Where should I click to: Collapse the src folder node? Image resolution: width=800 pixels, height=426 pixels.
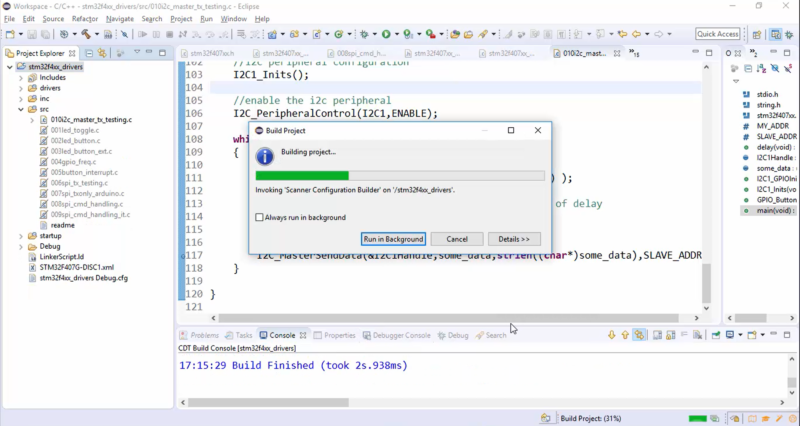[21, 109]
